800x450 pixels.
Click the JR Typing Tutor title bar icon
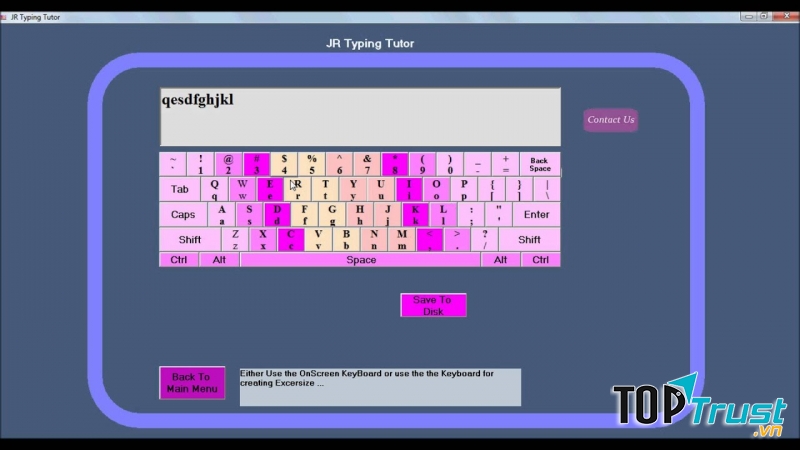click(4, 17)
